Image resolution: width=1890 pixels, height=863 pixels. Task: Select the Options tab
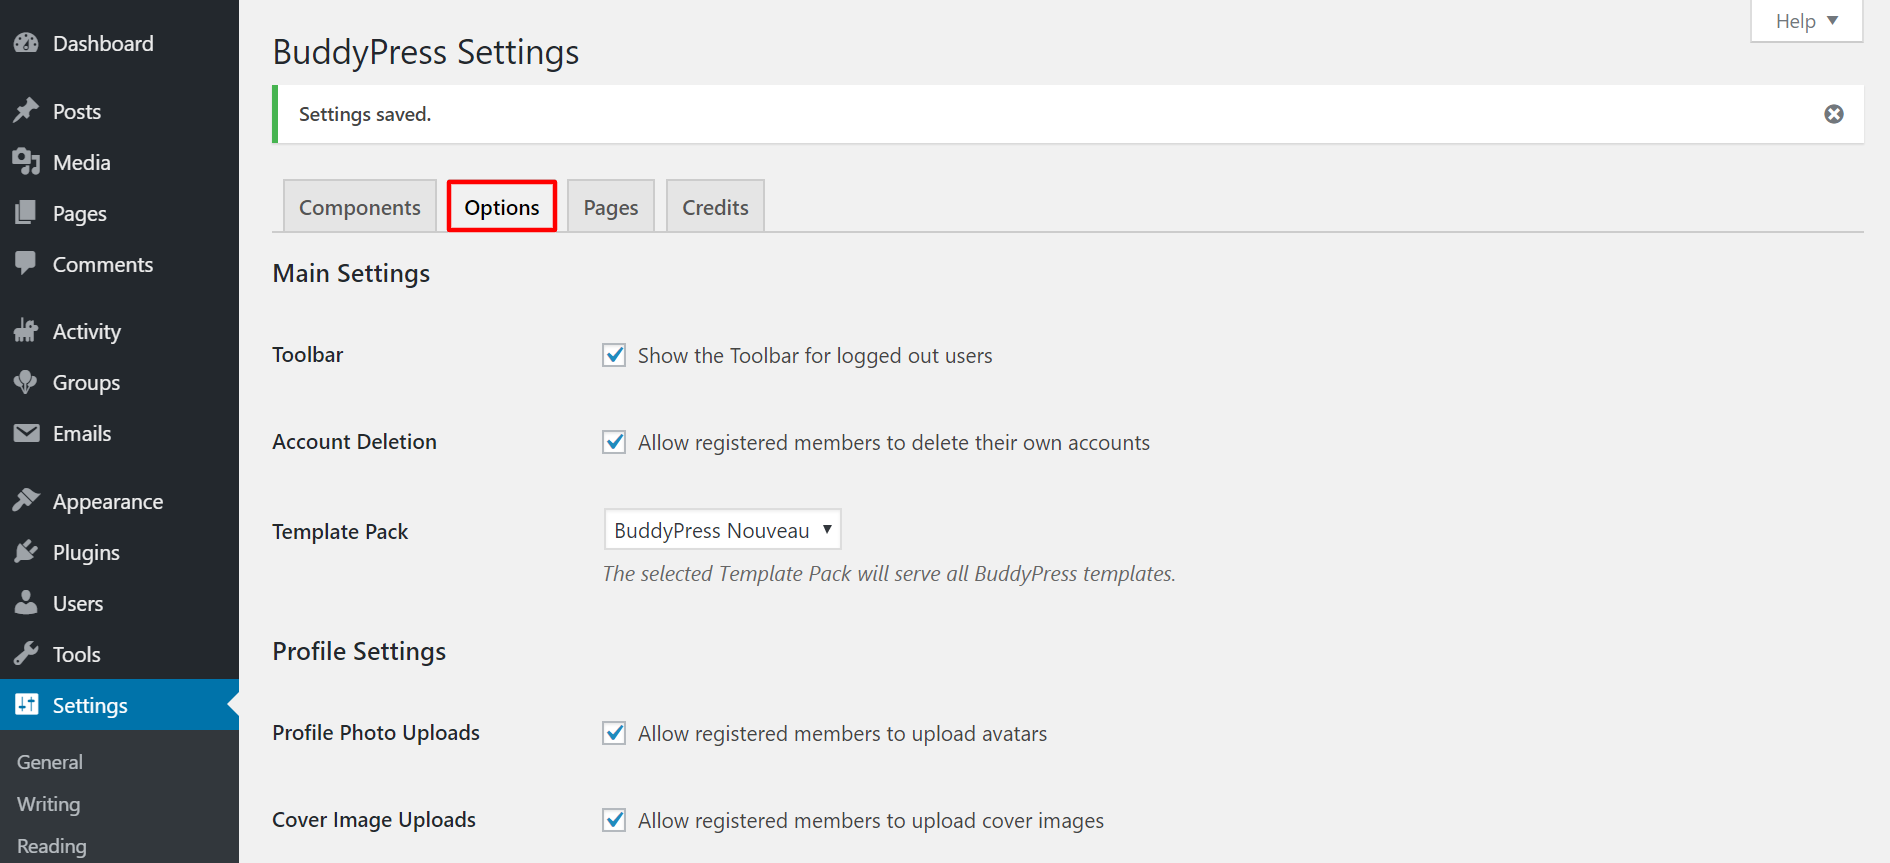coord(502,206)
